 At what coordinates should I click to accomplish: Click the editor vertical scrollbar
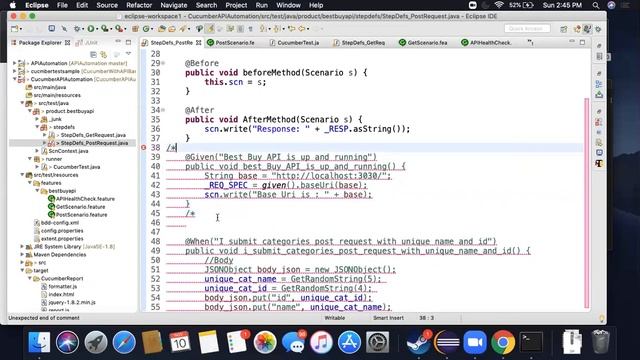pyautogui.click(x=587, y=202)
